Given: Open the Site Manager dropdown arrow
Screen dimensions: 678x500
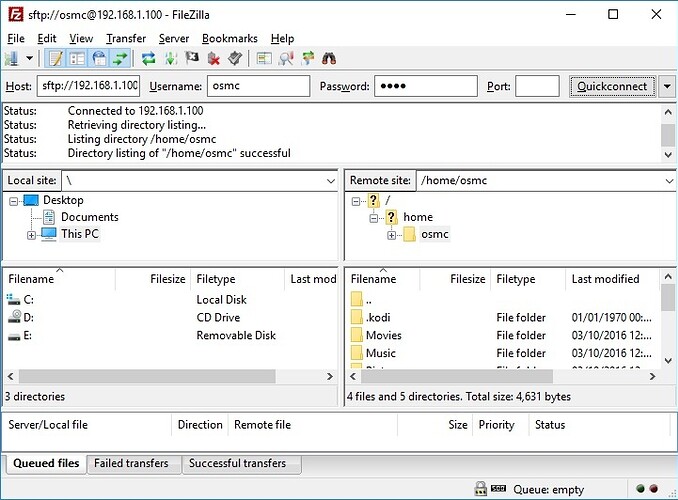Looking at the screenshot, I should click(29, 58).
